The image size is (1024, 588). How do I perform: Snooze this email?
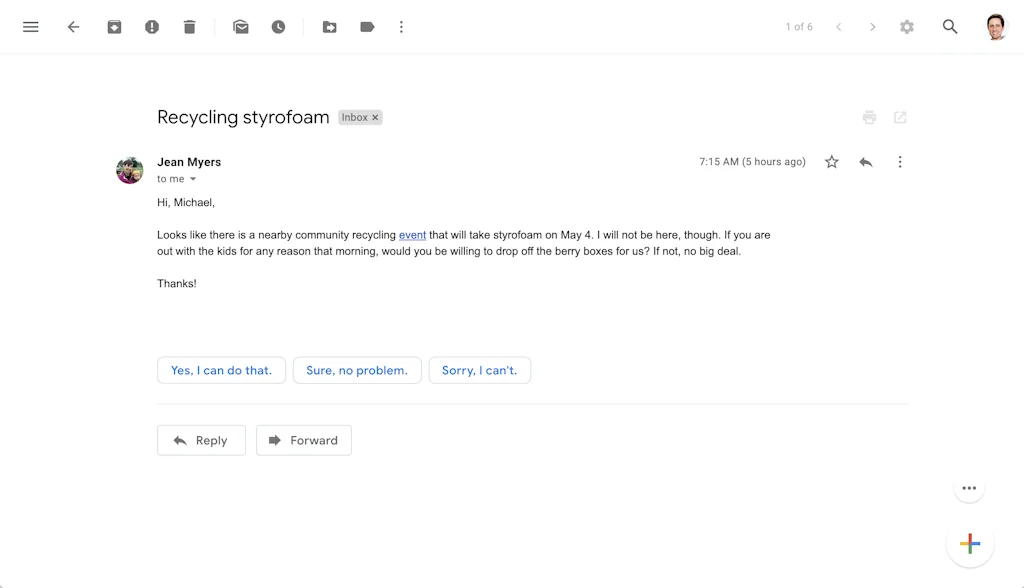pos(278,27)
